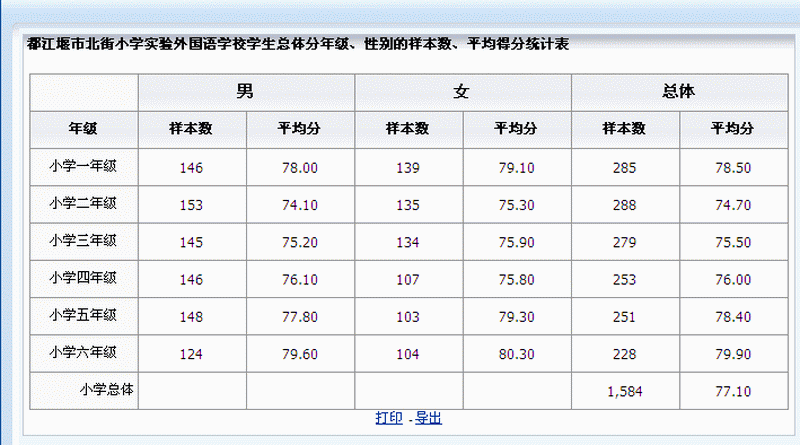Click the 样本数 header under 男
Screen dimensions: 800x445
pyautogui.click(x=190, y=128)
